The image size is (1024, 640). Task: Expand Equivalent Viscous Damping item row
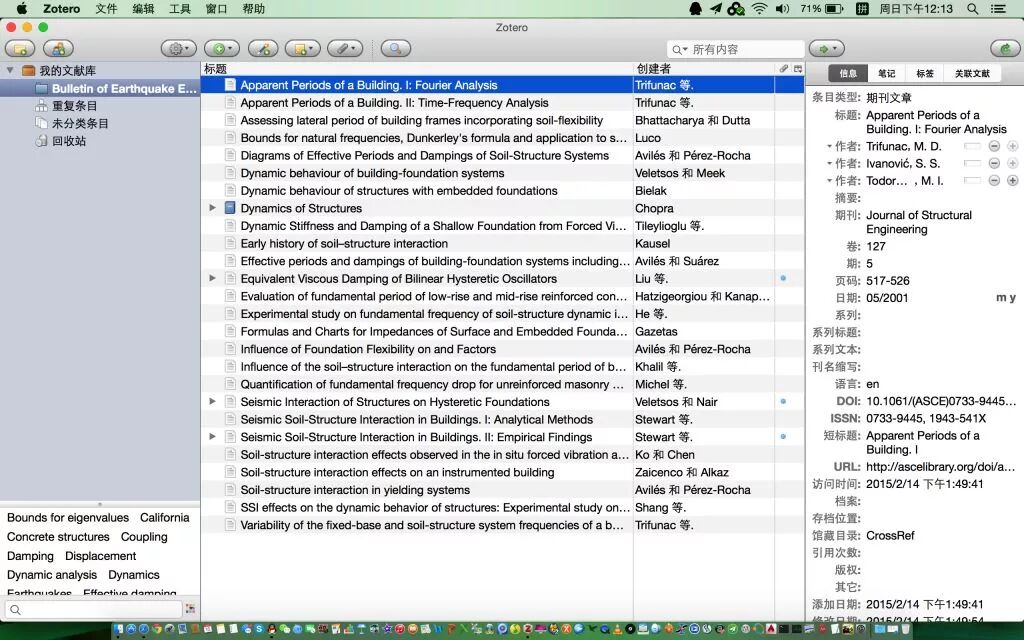(x=212, y=278)
